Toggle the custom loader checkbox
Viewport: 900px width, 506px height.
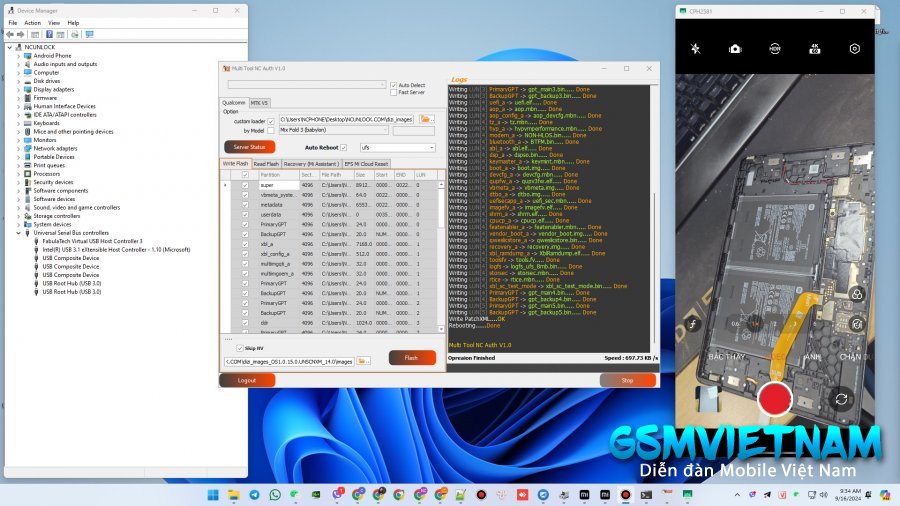coord(271,122)
